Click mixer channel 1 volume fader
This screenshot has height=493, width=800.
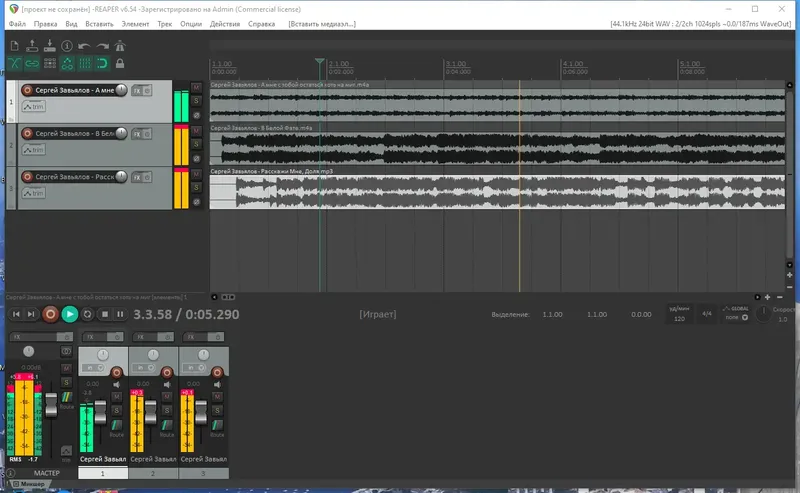pyautogui.click(x=101, y=412)
